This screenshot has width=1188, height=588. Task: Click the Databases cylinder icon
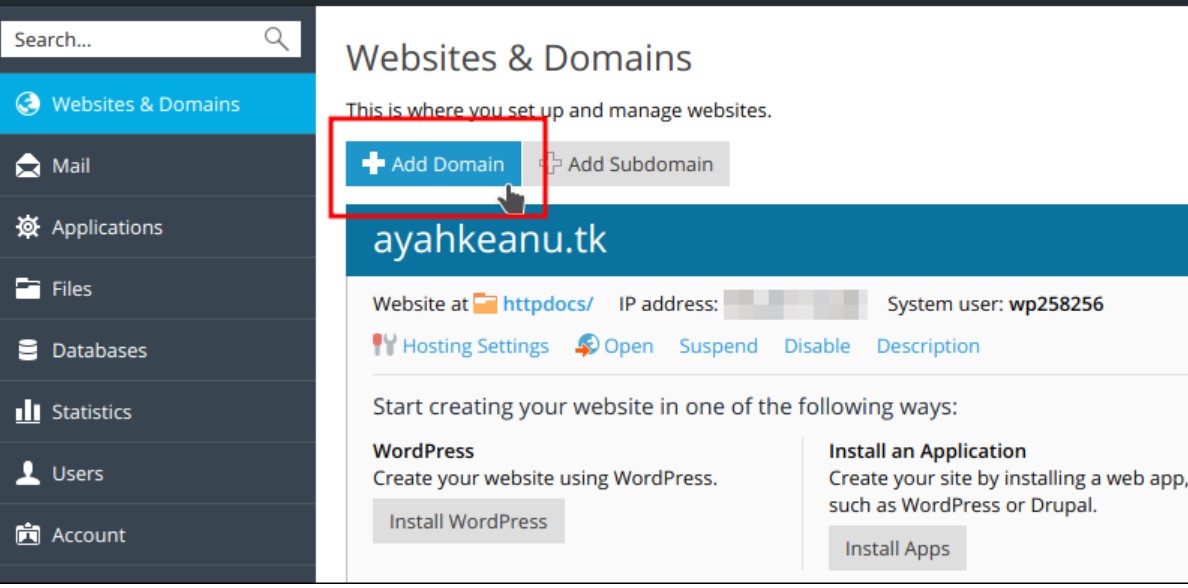tap(28, 351)
